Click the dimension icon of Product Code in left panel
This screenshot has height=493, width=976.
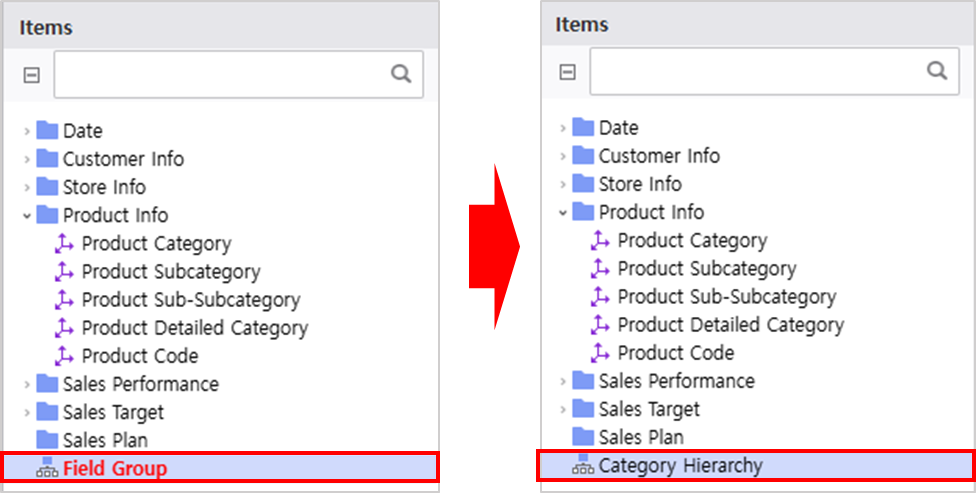(64, 356)
